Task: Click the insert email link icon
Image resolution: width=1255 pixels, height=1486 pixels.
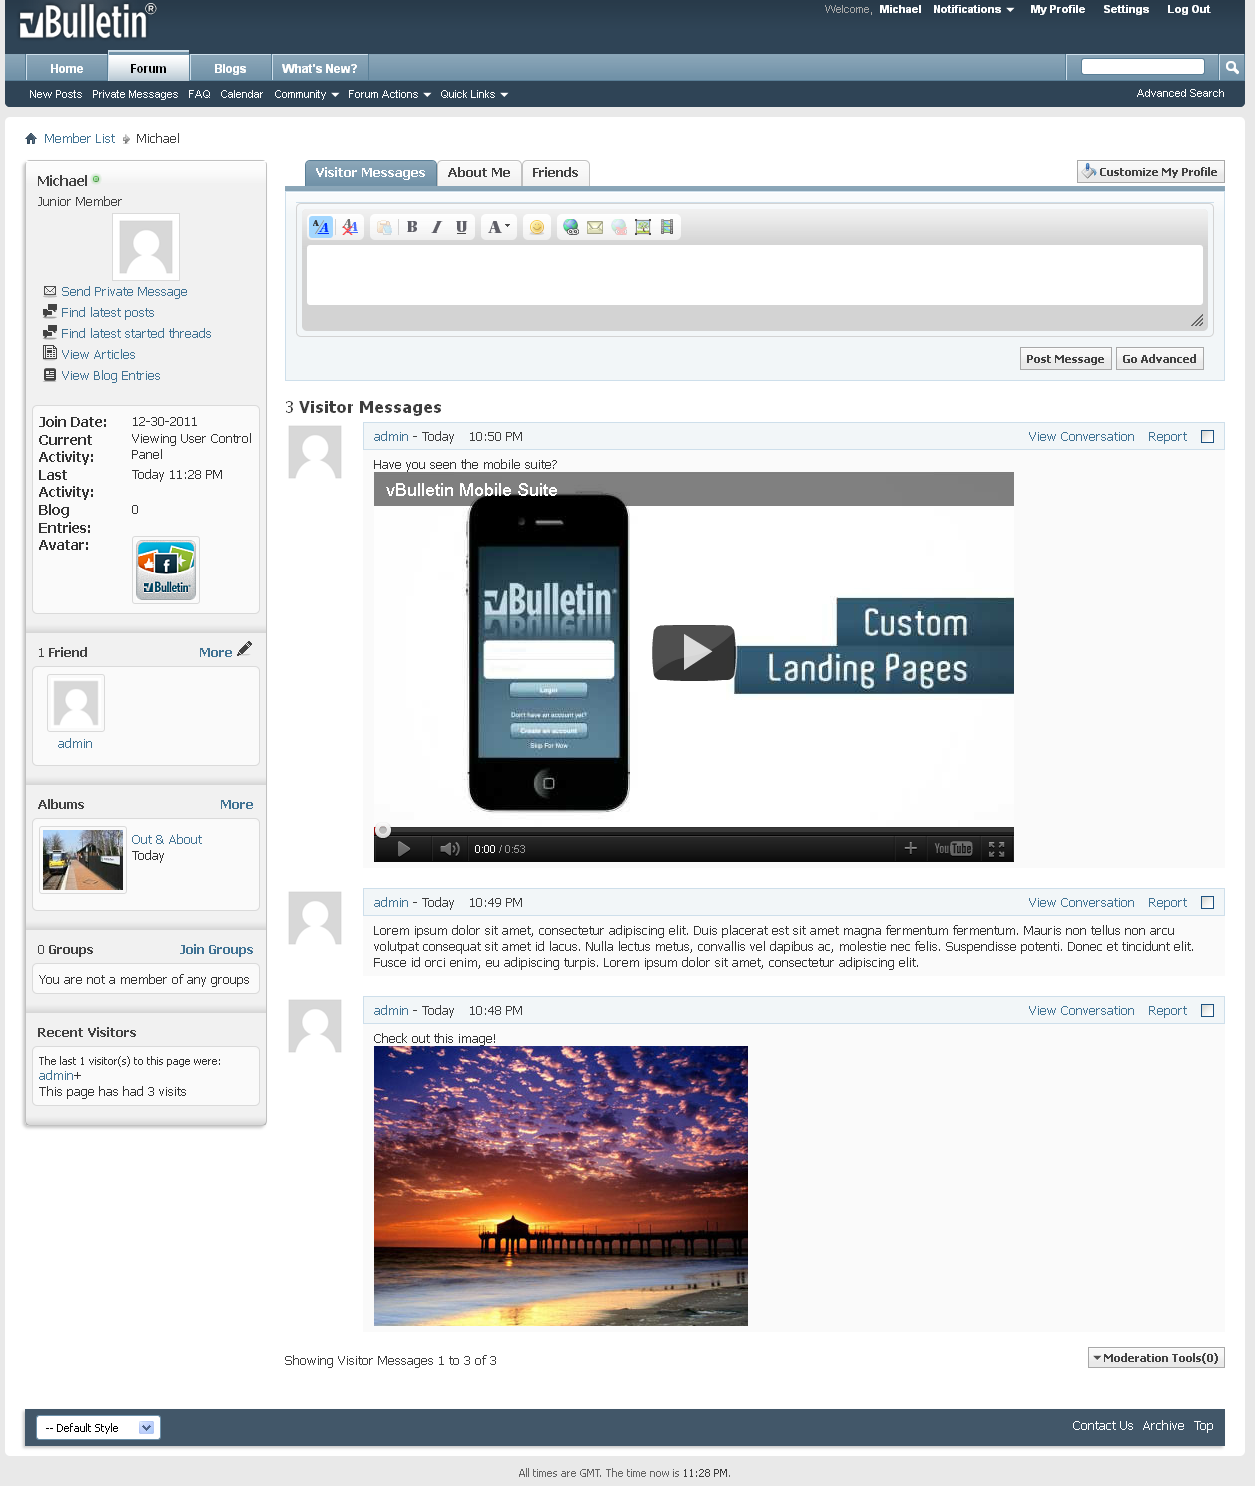Action: pos(595,227)
